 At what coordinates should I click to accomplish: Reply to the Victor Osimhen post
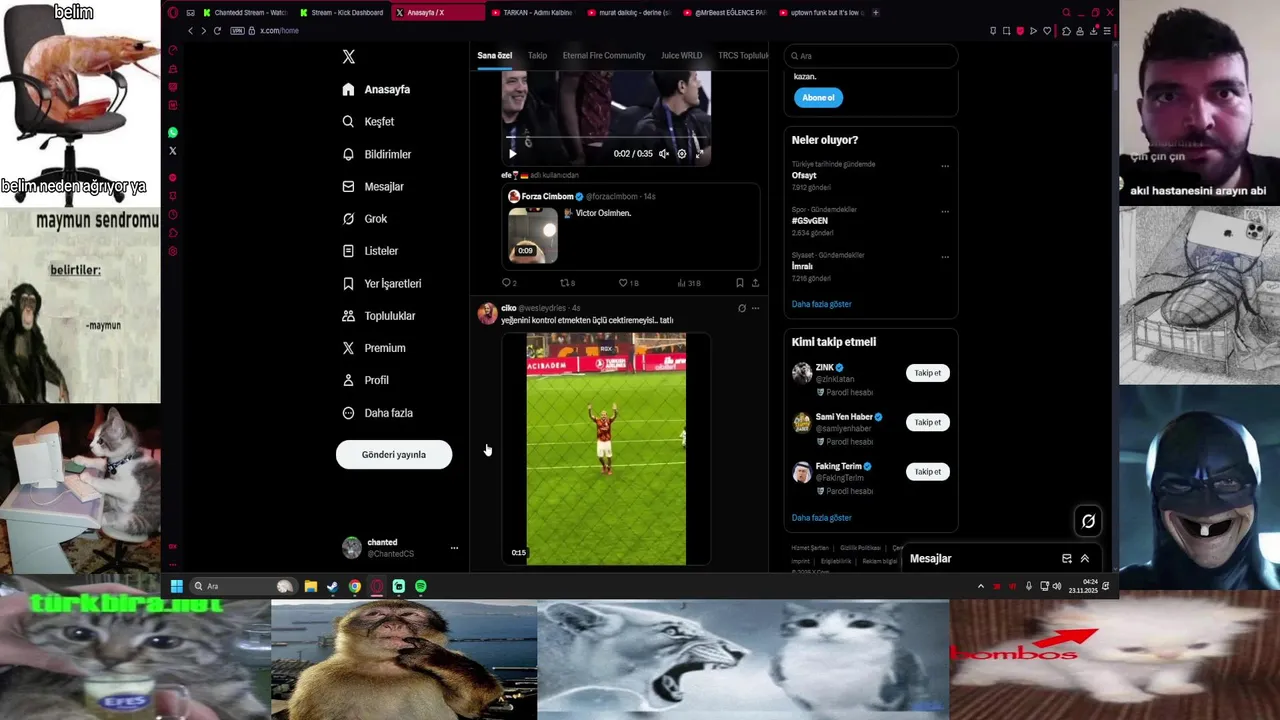pyautogui.click(x=509, y=283)
